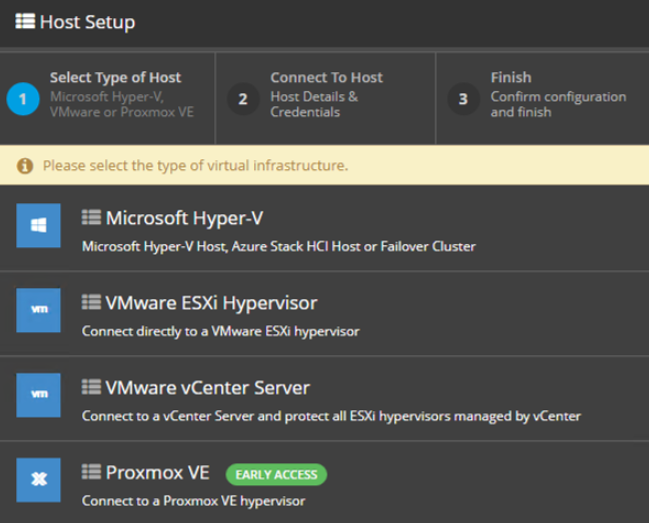Select step 1 number circle
Viewport: 649px width, 523px height.
point(23,99)
